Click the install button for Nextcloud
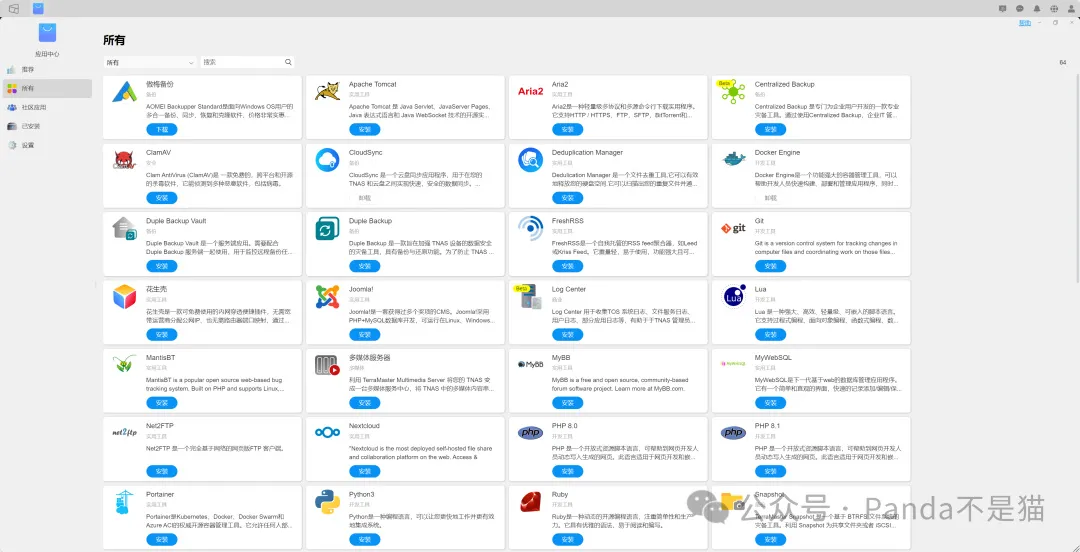Viewport: 1080px width, 552px height. click(x=364, y=471)
